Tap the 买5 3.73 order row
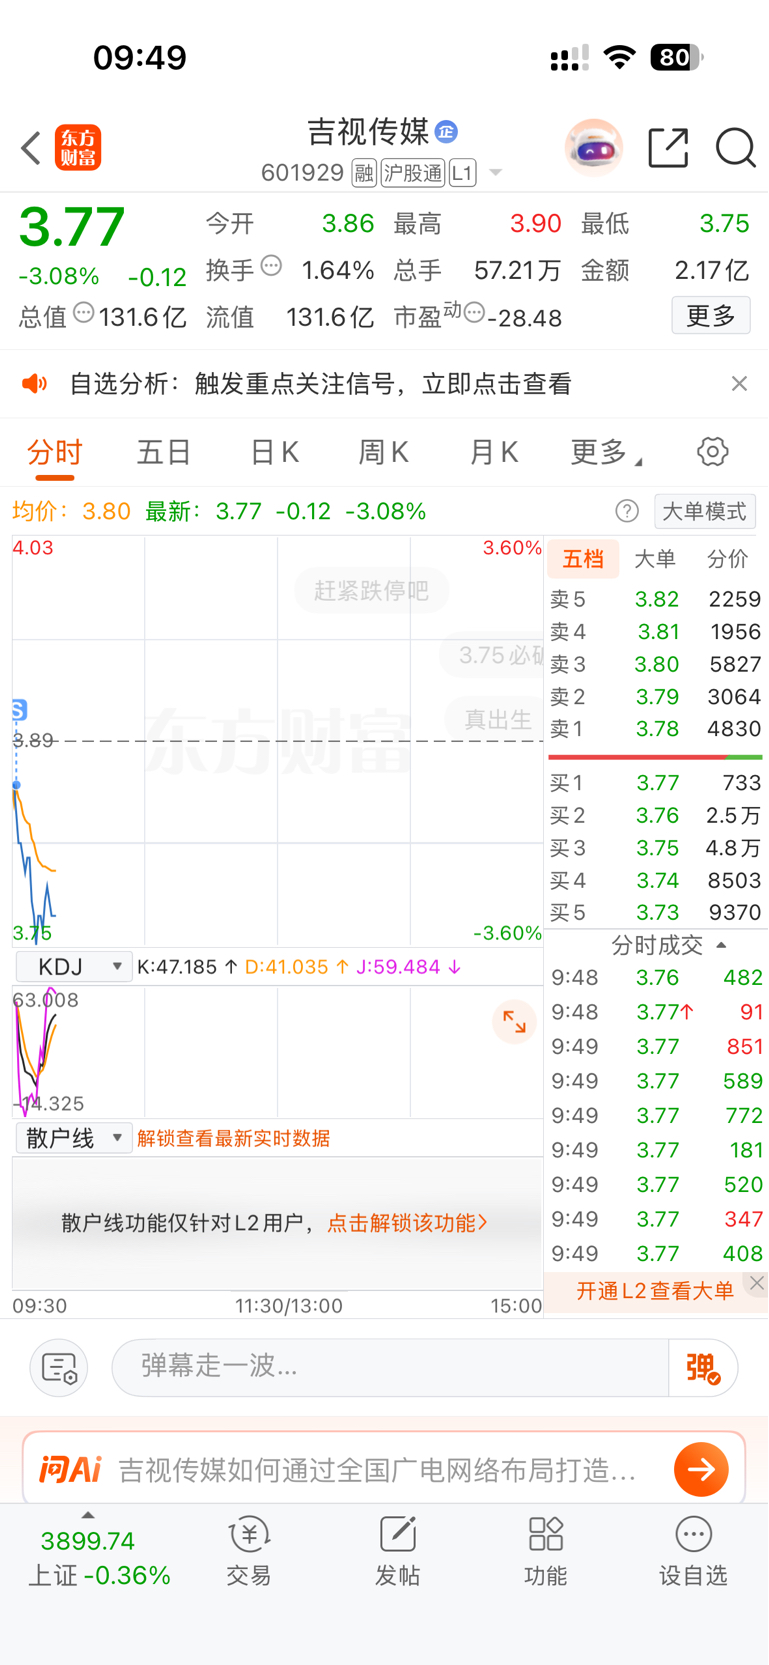 [656, 913]
